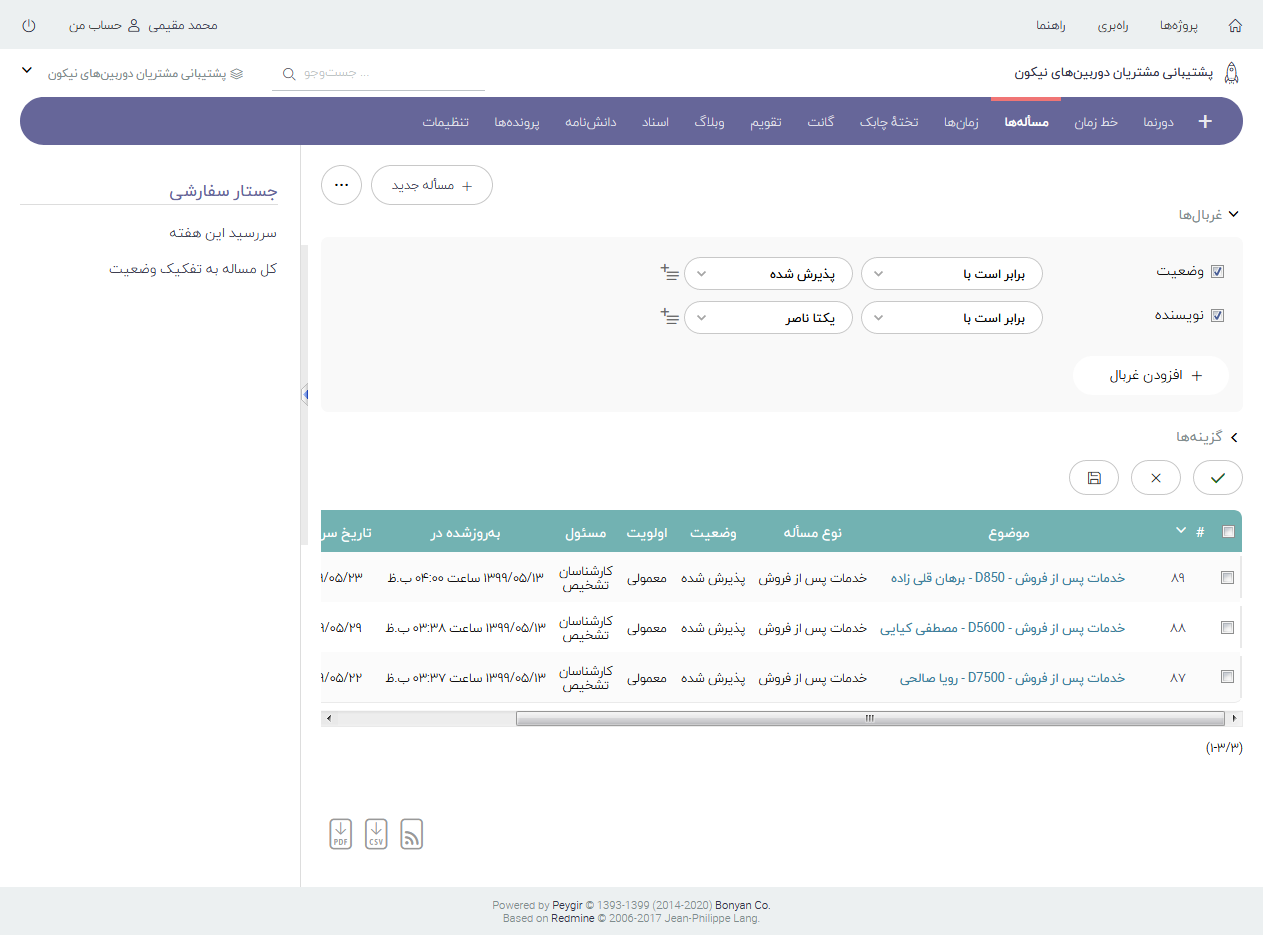Click the clear filters X button
Screen dimensions: 1263x935
pyautogui.click(x=1156, y=478)
